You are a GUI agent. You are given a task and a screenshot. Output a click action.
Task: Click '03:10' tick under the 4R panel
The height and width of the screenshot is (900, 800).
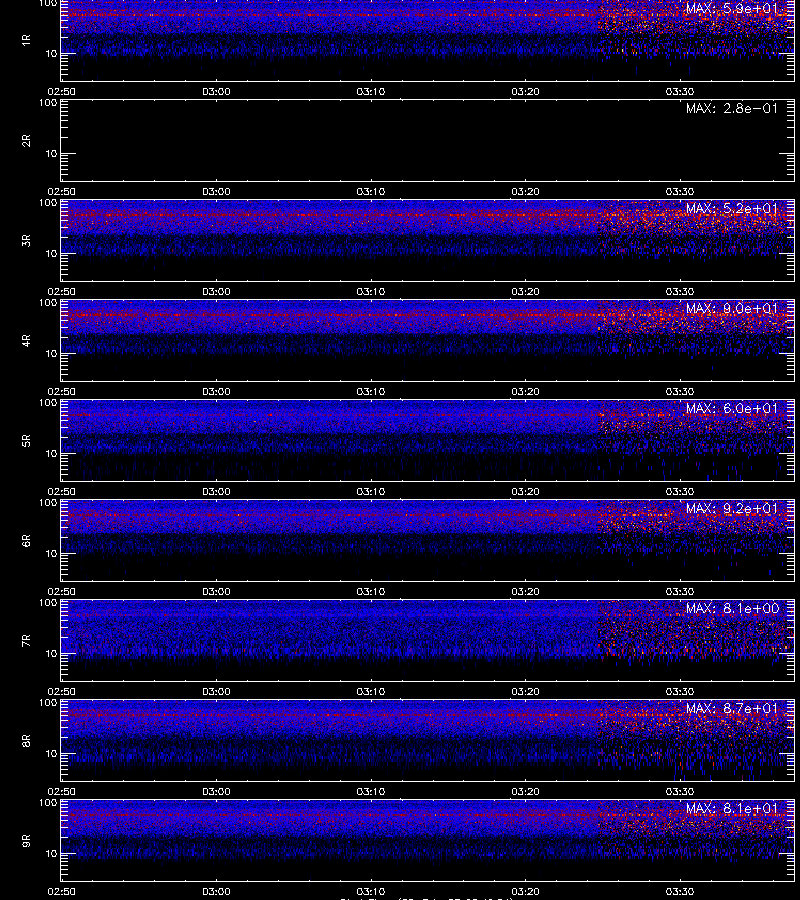(x=371, y=391)
